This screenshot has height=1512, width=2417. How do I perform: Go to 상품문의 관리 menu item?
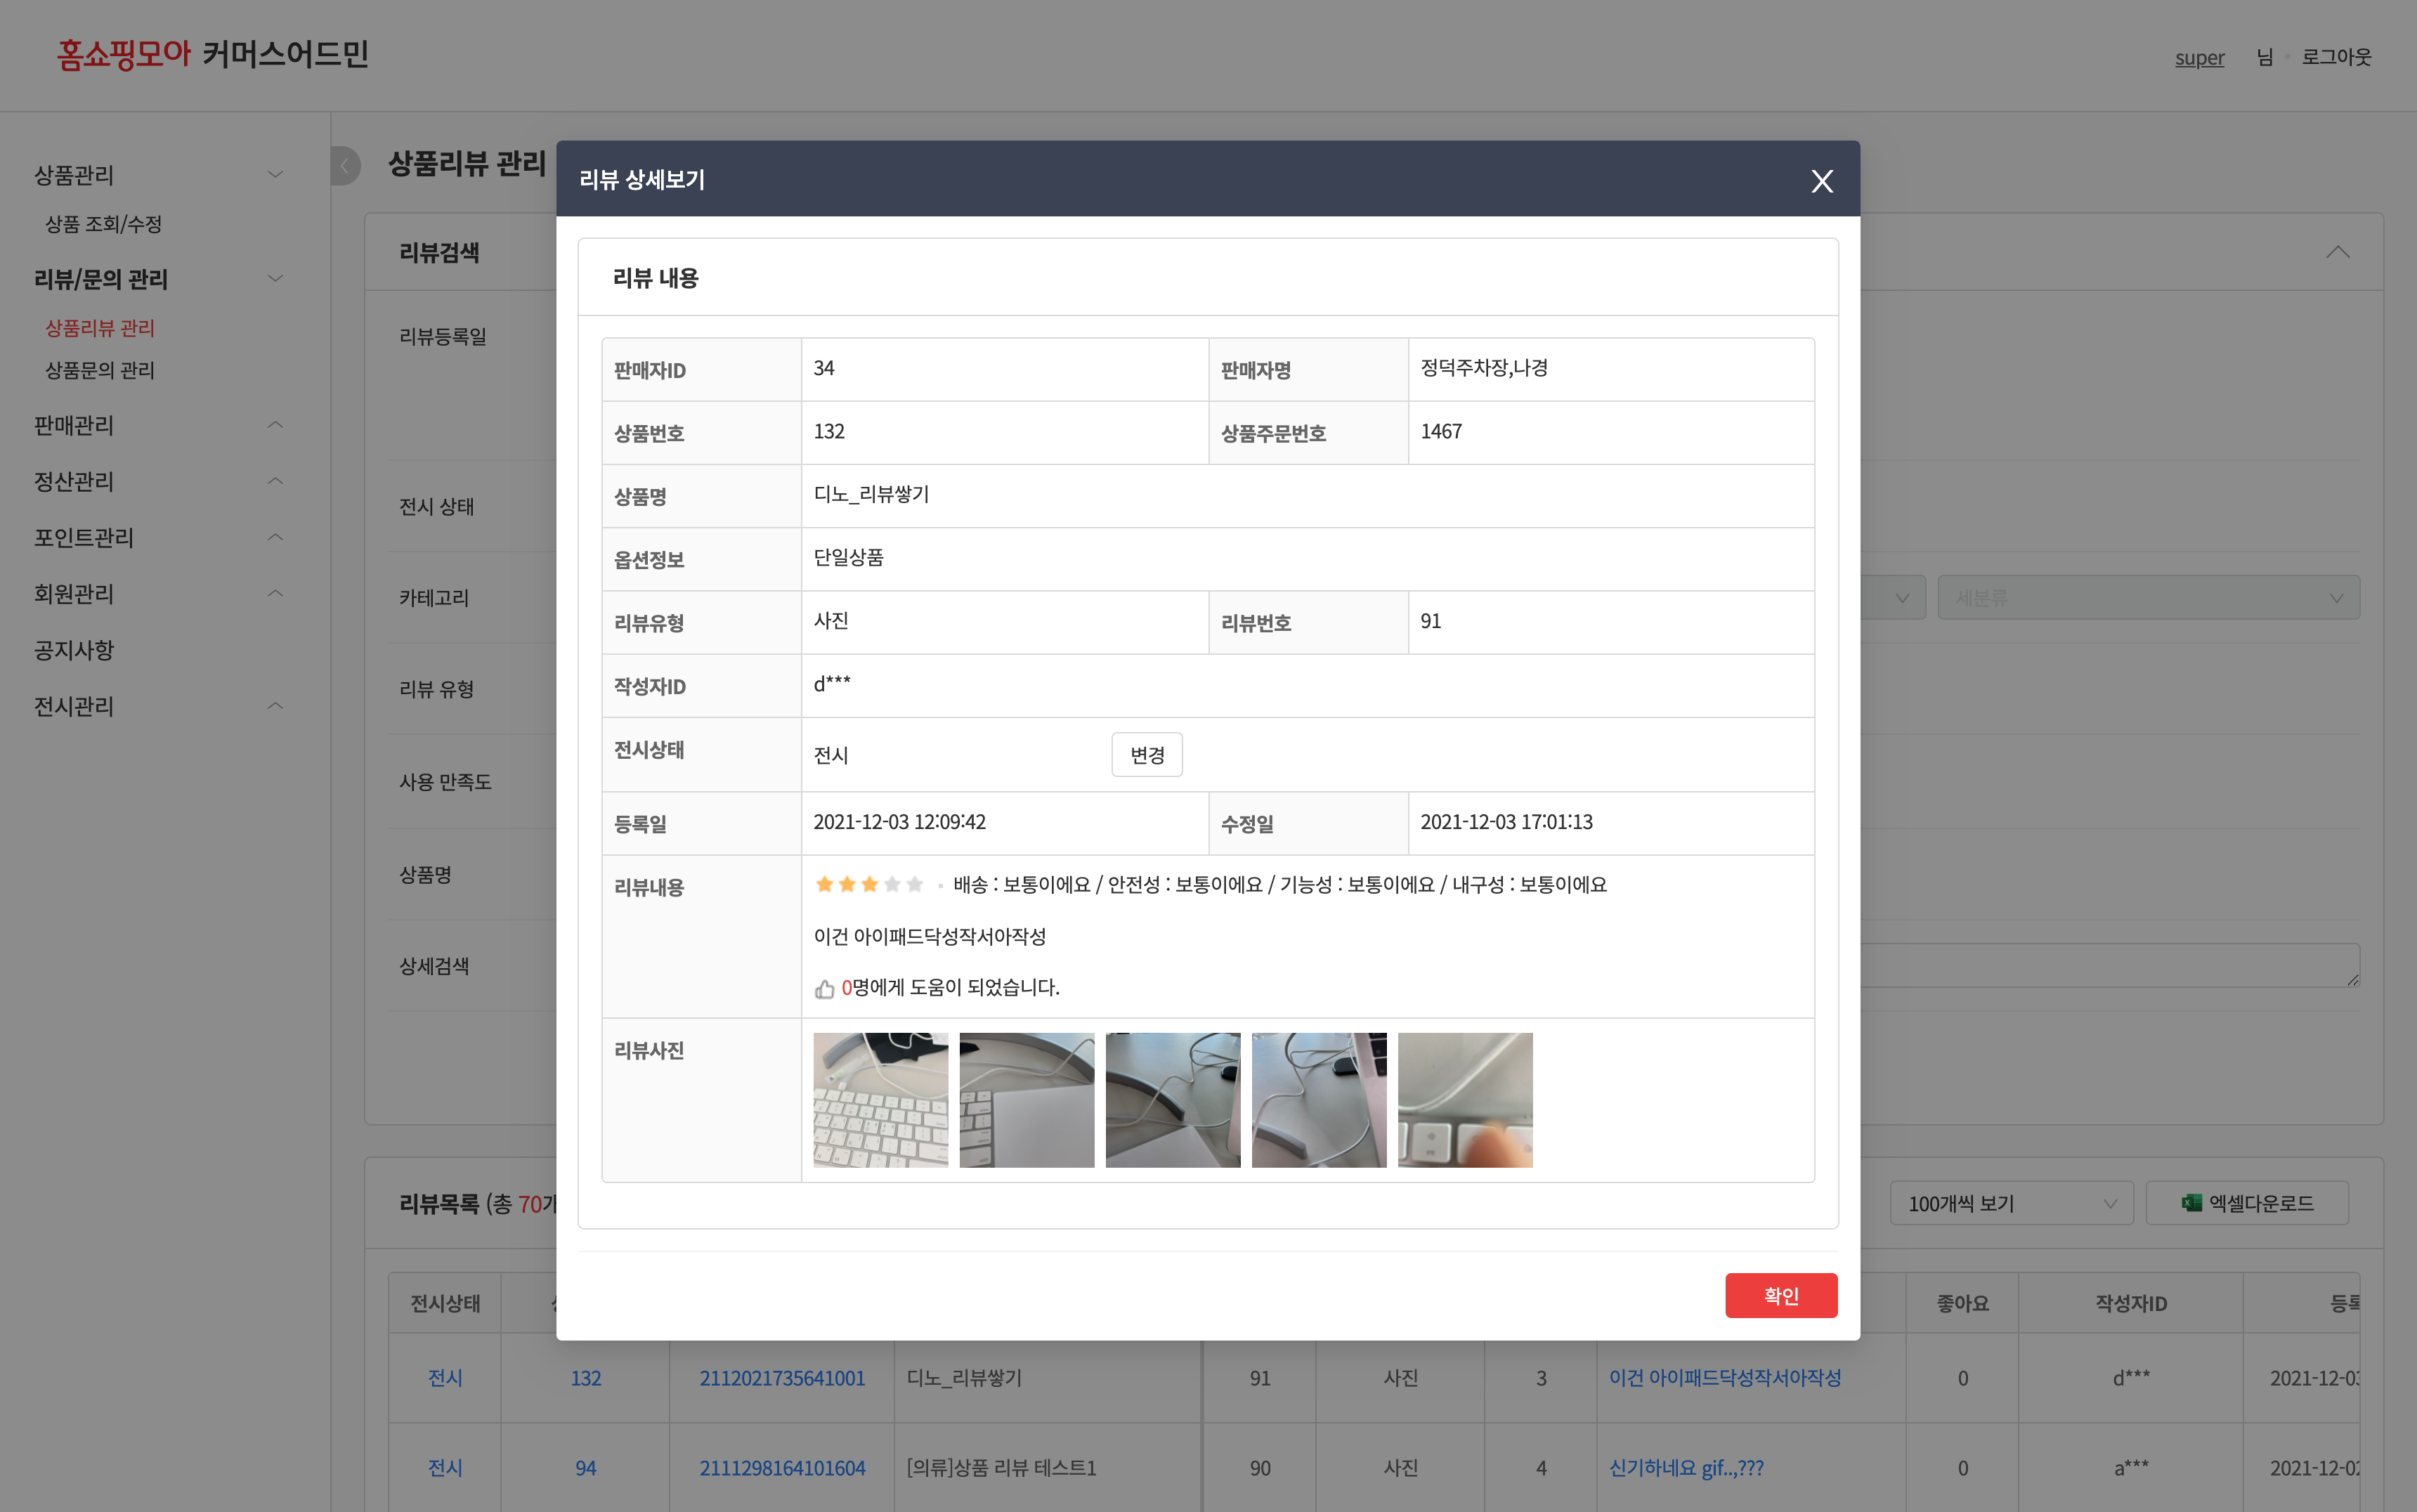click(100, 371)
